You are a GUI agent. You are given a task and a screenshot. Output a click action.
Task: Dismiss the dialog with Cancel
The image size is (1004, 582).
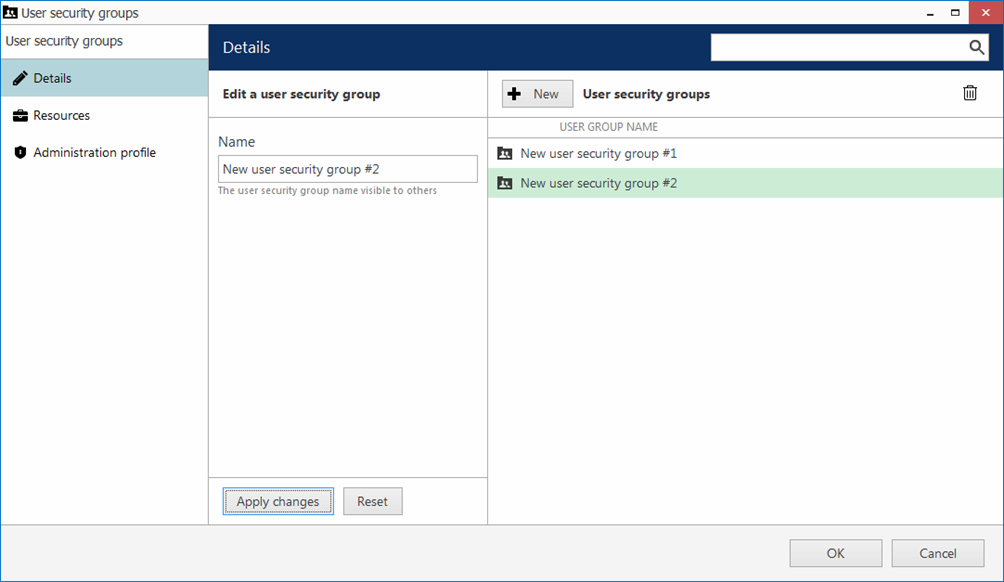click(x=937, y=553)
